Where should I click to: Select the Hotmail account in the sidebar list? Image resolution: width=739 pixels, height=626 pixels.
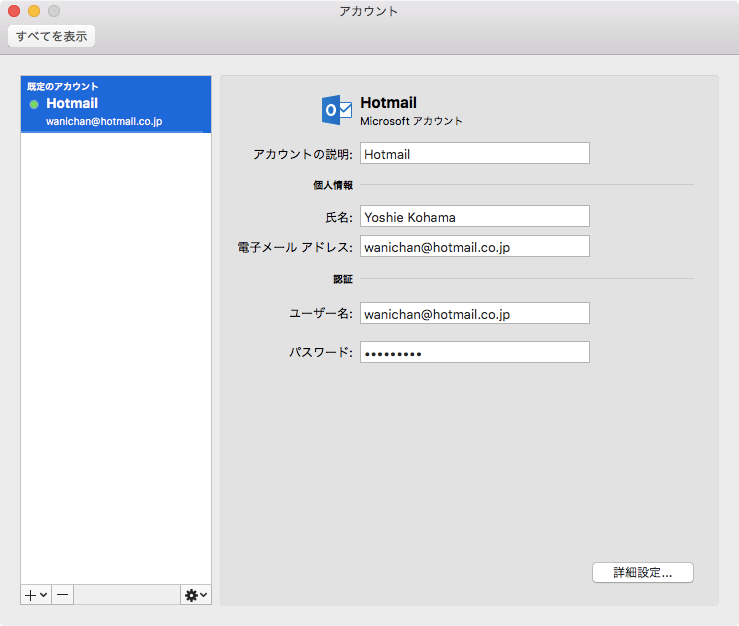pos(116,104)
